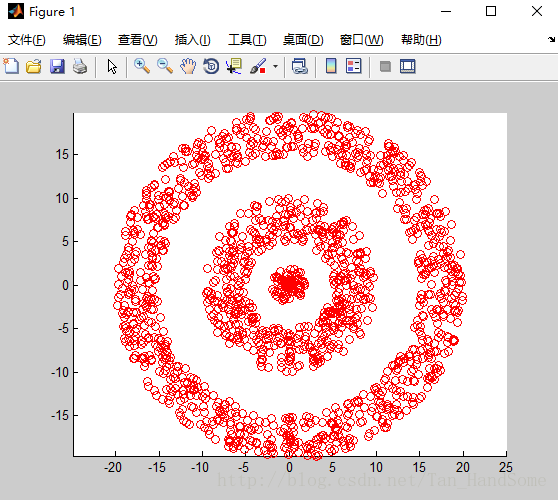Select the Edit Plot arrow tool
The height and width of the screenshot is (500, 558).
(112, 67)
